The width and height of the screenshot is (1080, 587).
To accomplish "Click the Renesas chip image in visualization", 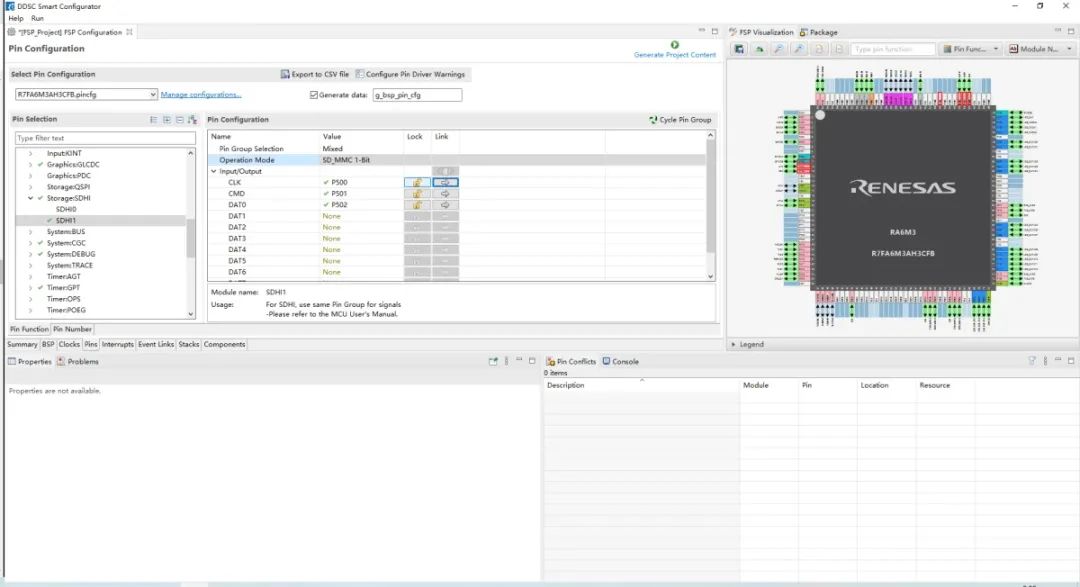I will click(902, 198).
